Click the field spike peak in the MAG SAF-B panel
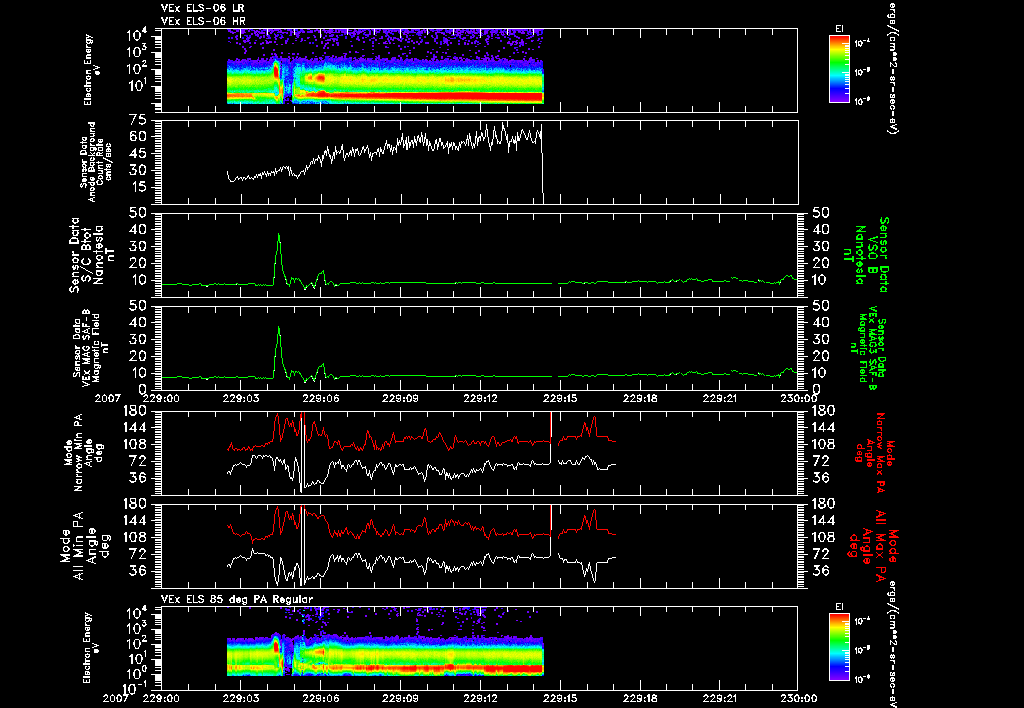 (279, 328)
